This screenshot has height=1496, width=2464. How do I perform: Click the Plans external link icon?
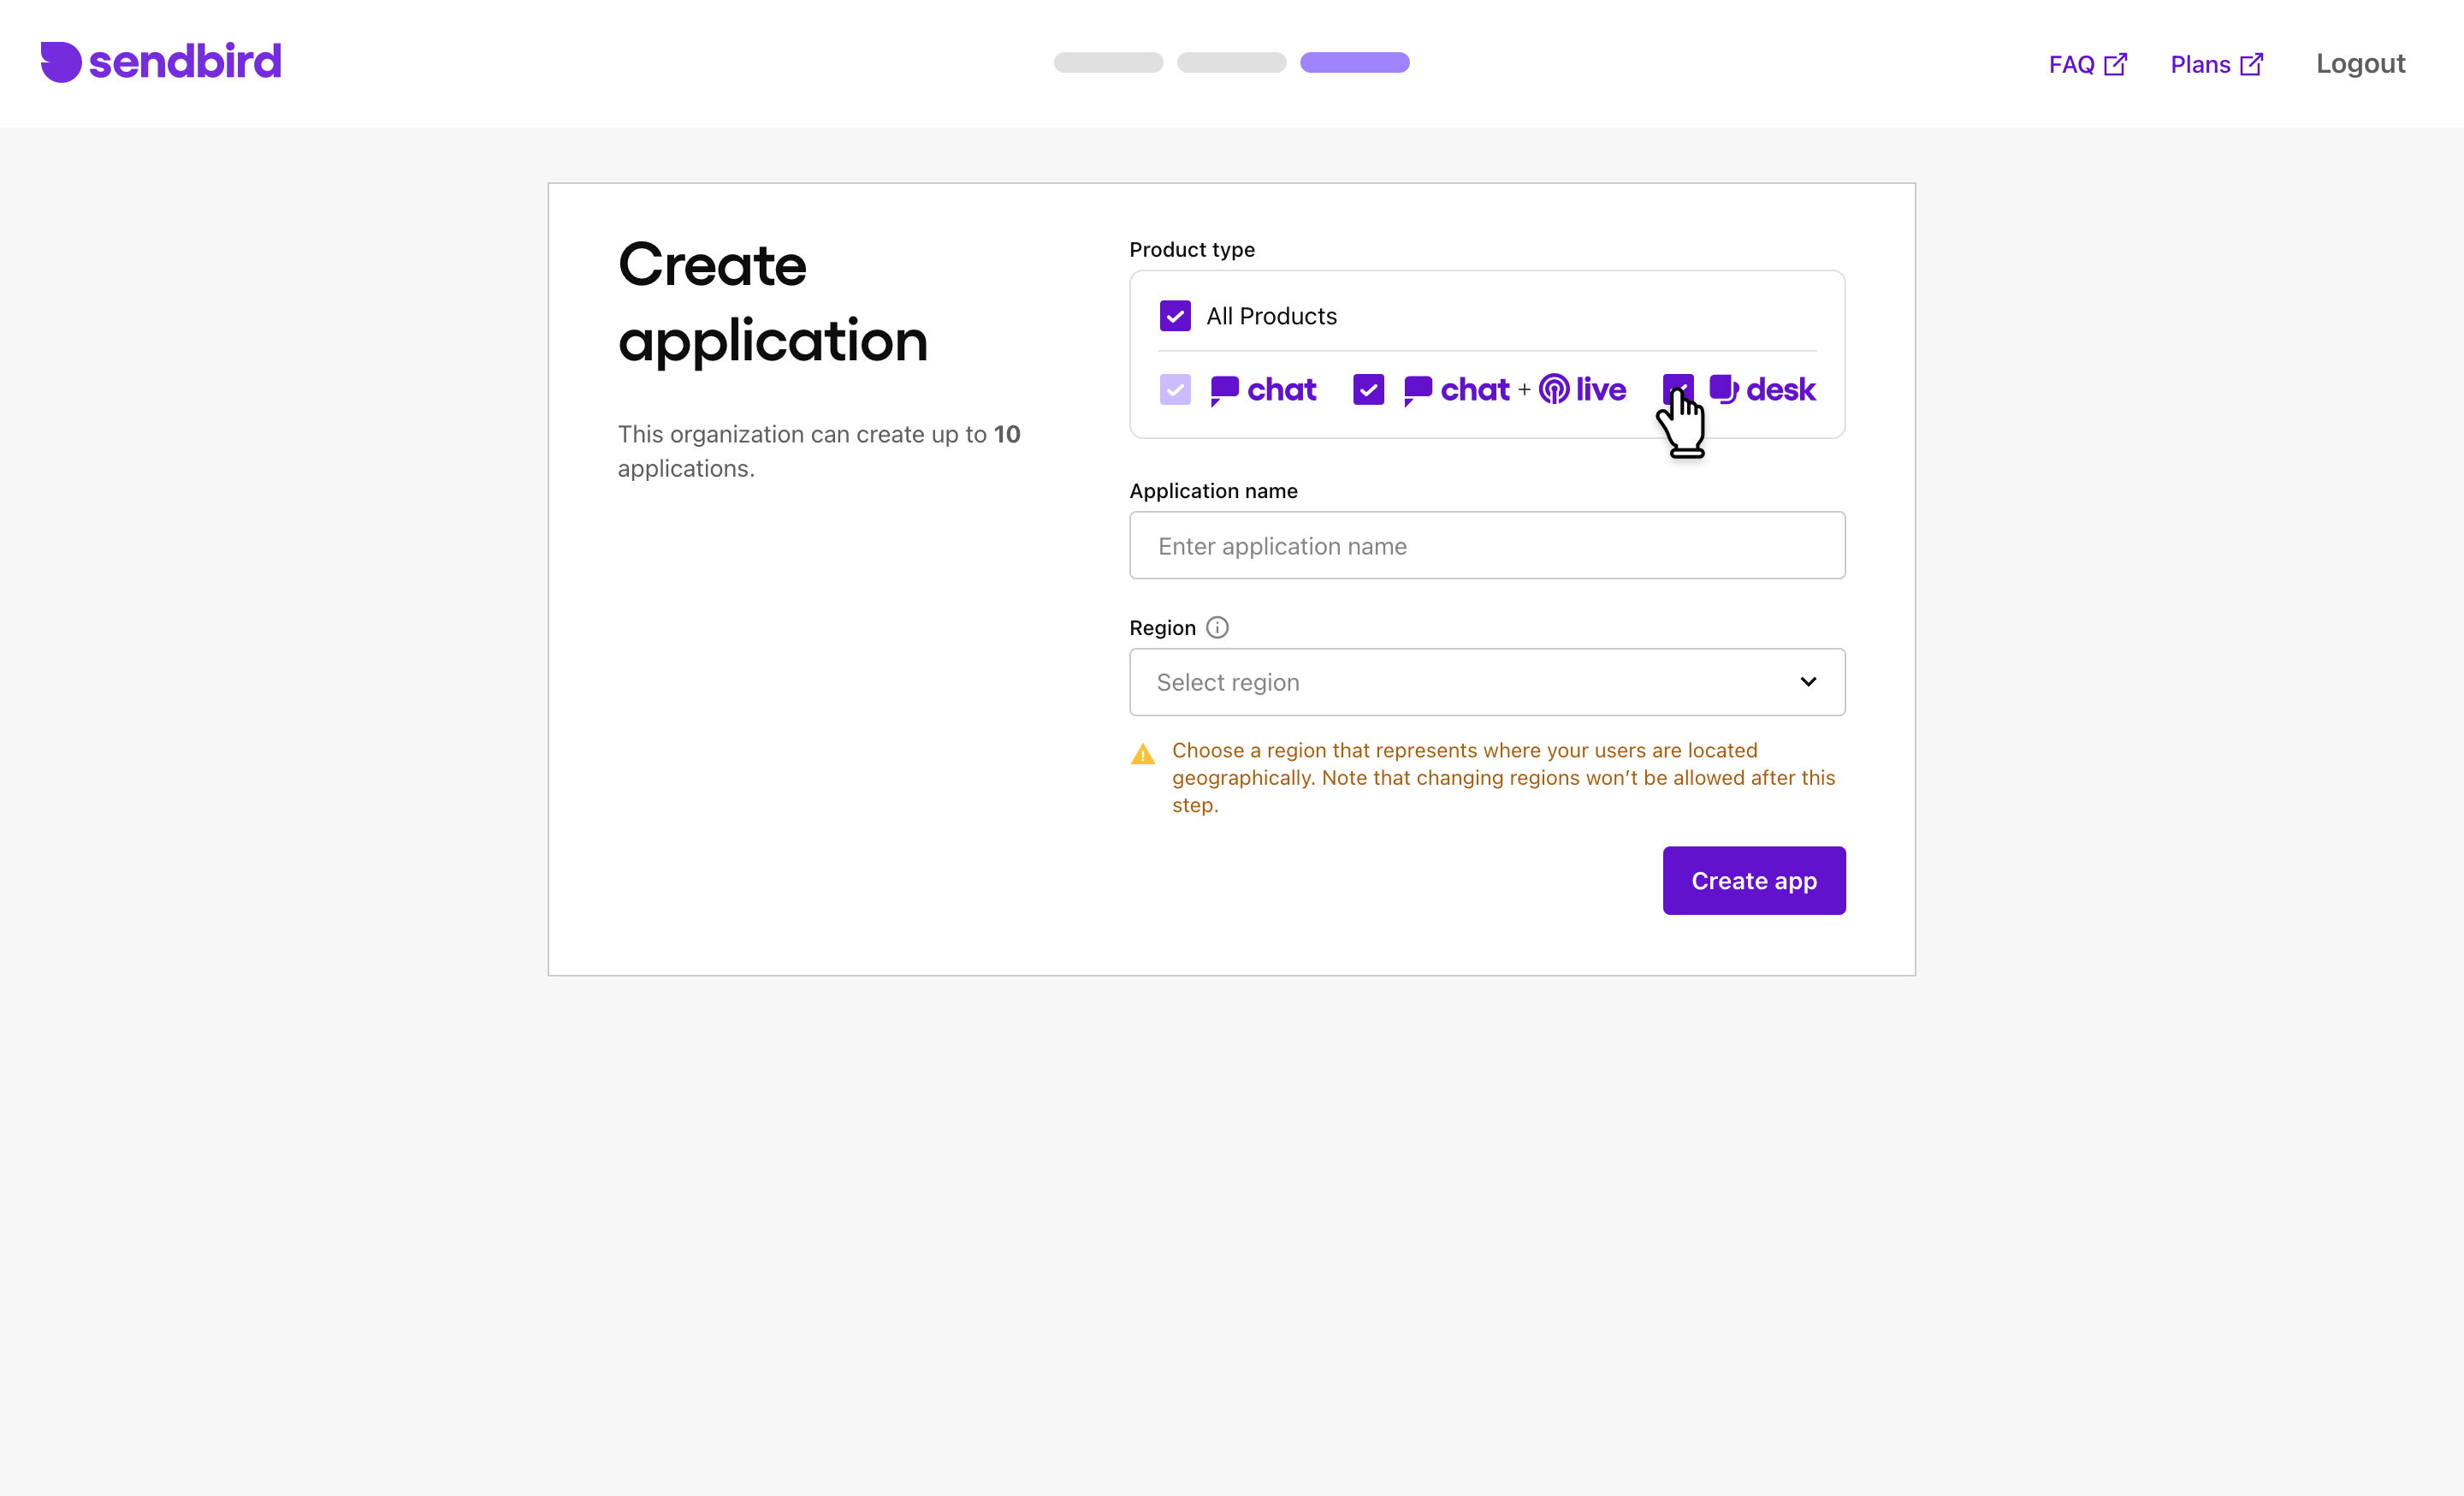(2251, 65)
